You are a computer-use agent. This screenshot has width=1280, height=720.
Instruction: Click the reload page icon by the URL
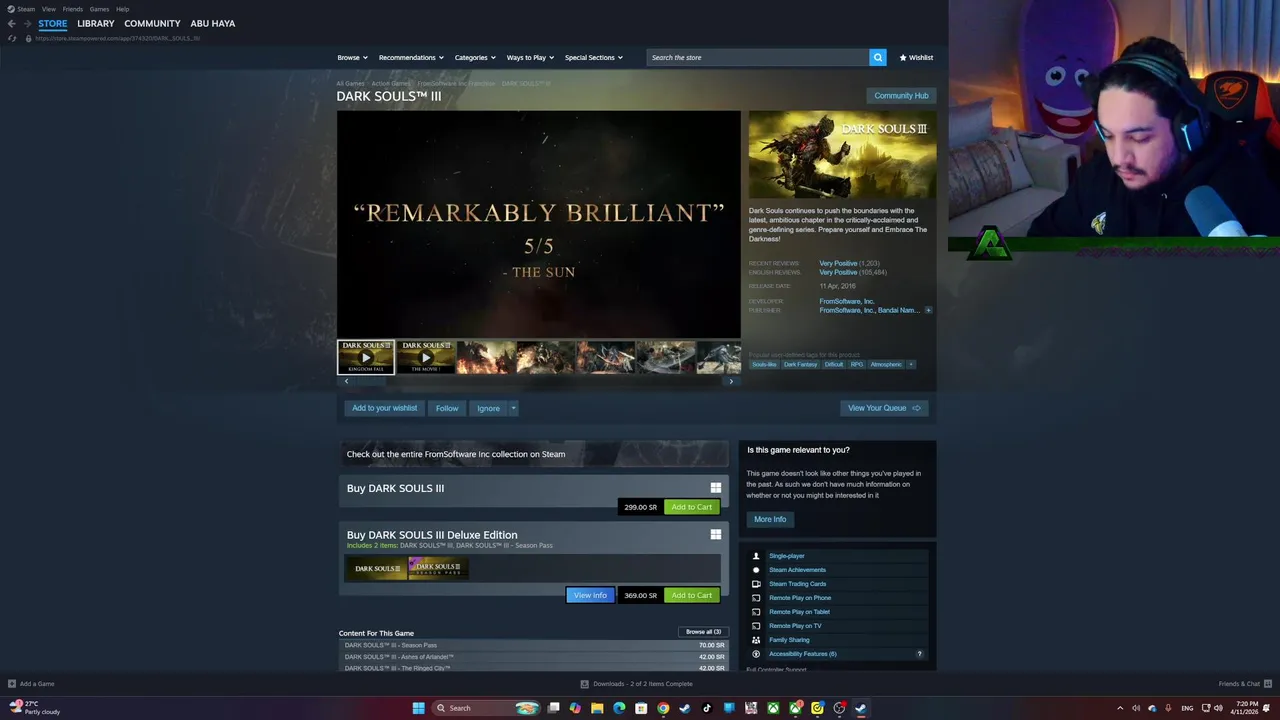12,38
